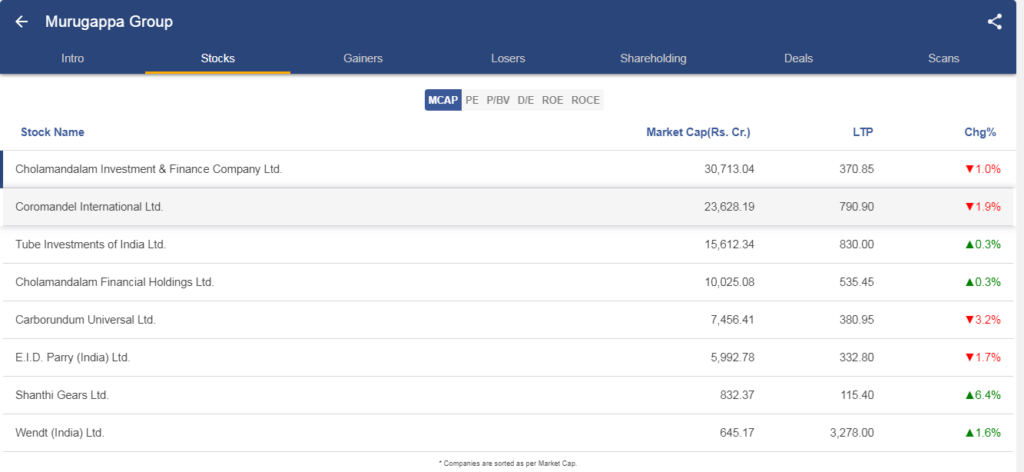This screenshot has height=472, width=1024.
Task: Share the Murugappa Group page
Action: click(x=994, y=22)
